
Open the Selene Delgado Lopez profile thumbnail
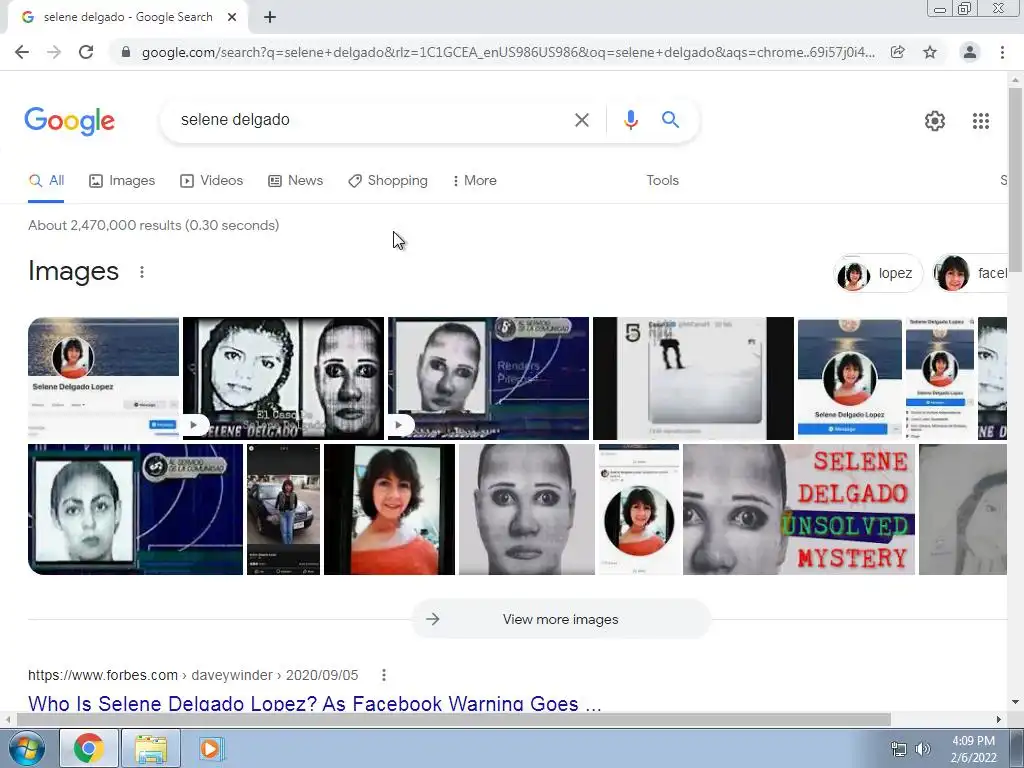coord(103,379)
